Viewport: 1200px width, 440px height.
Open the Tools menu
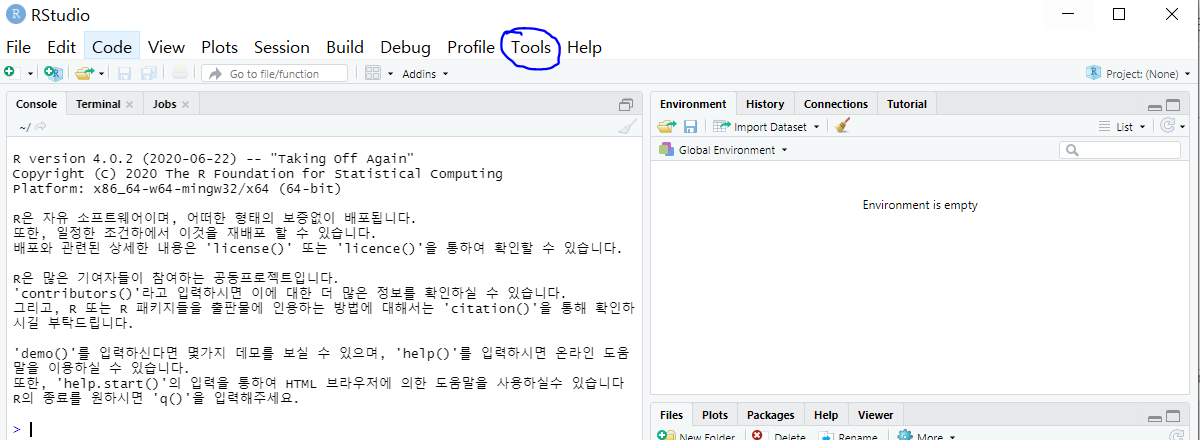[531, 47]
